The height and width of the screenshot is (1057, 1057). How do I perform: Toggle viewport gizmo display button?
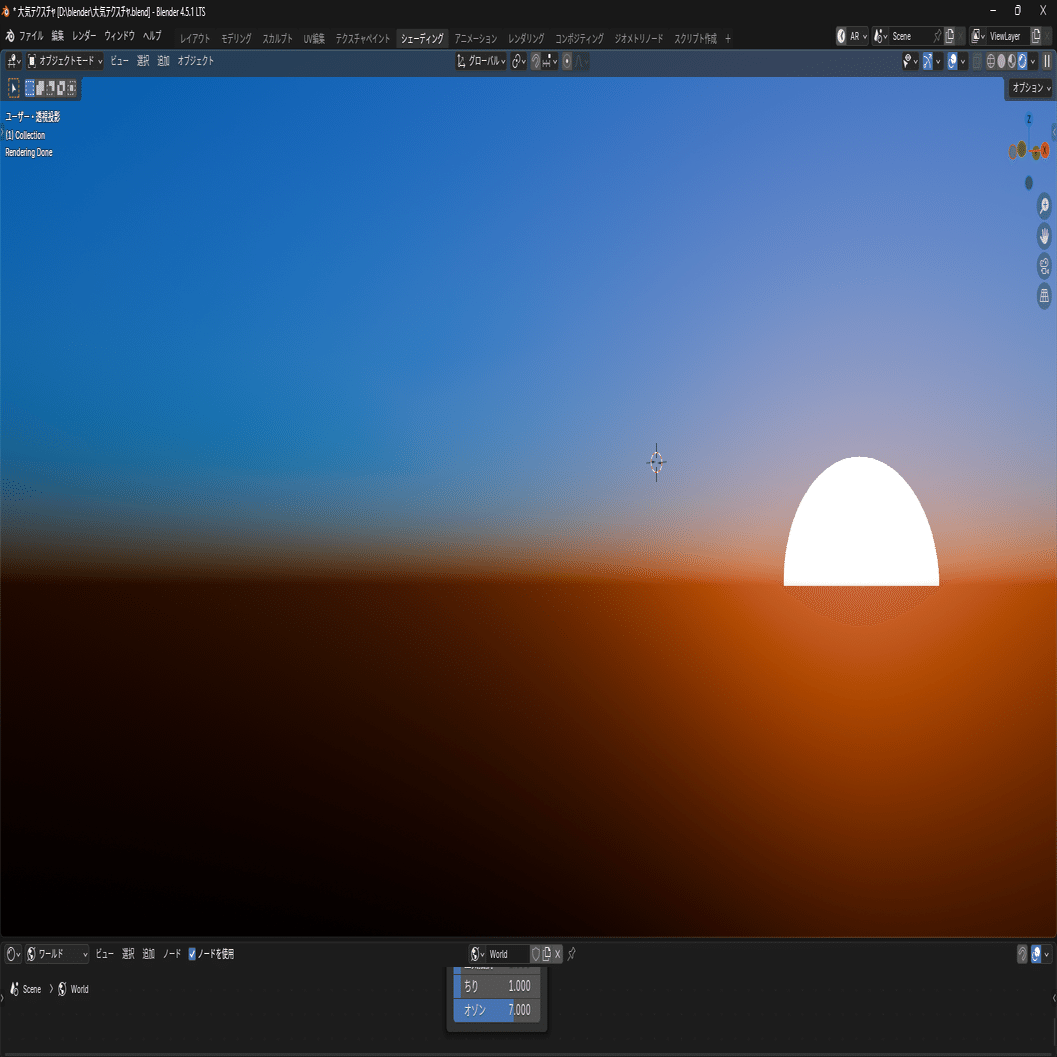tap(928, 61)
